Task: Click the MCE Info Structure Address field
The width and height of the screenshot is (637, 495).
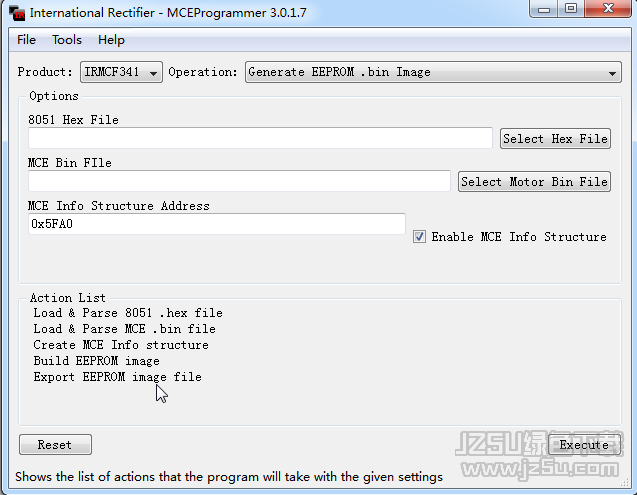Action: click(217, 224)
